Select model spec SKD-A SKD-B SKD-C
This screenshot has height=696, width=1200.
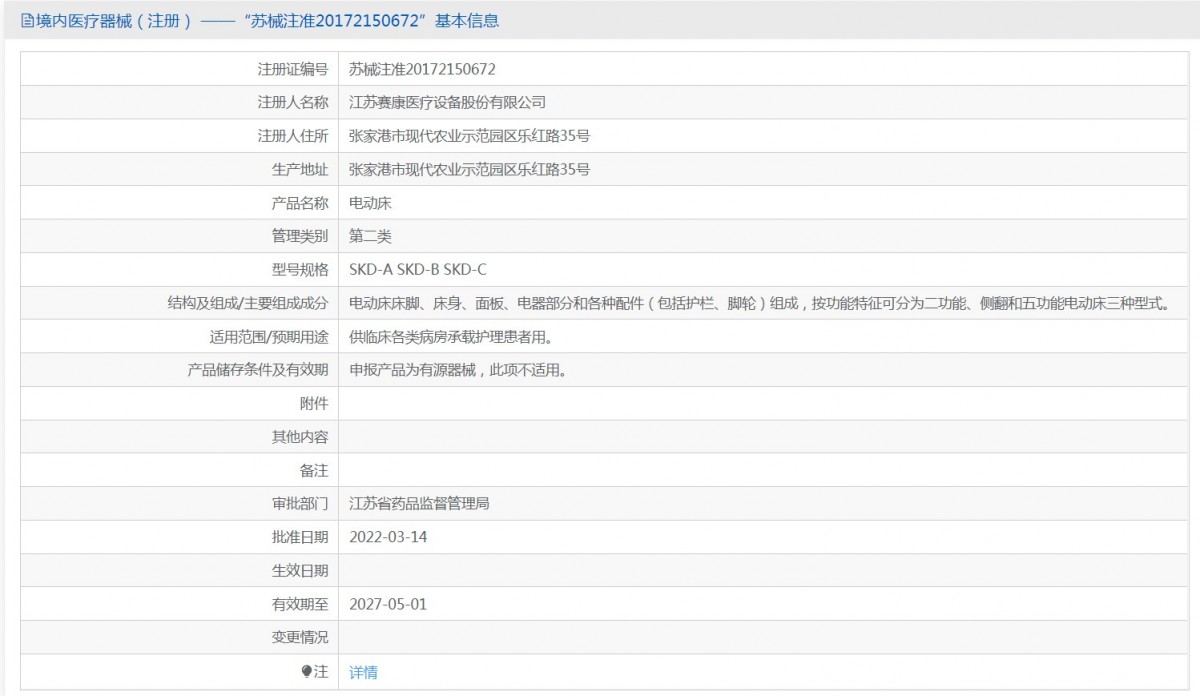point(418,270)
